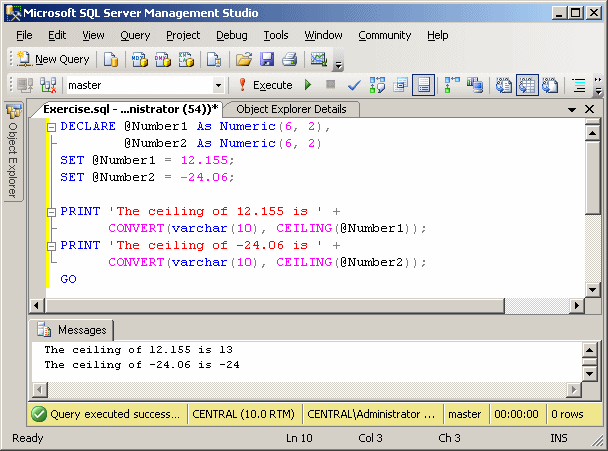Toggle Include Client Statistics
The image size is (608, 451).
point(475,85)
